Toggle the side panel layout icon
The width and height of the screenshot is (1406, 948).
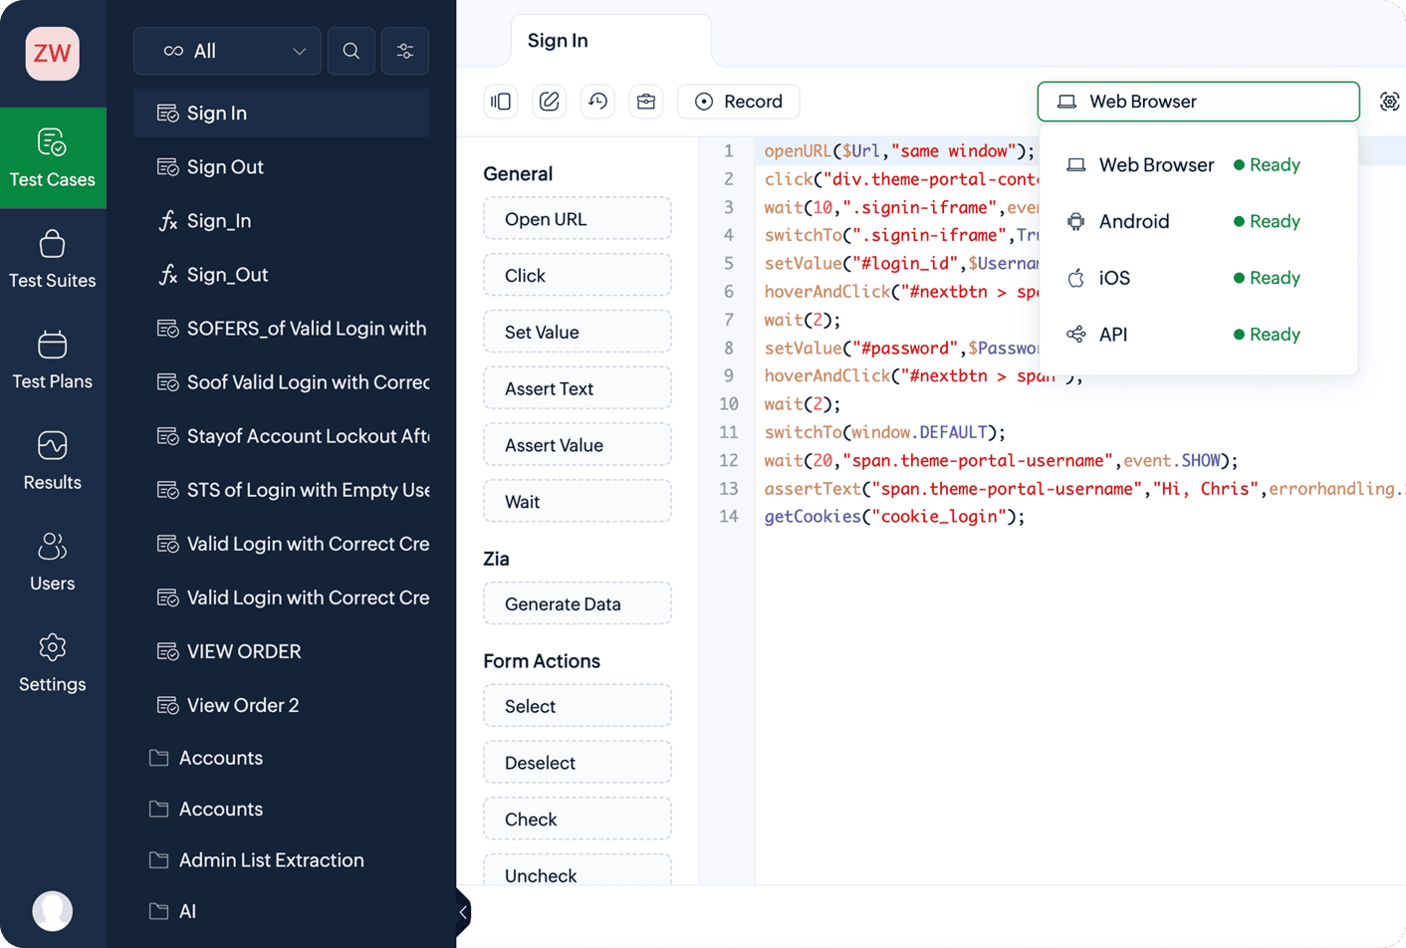501,101
